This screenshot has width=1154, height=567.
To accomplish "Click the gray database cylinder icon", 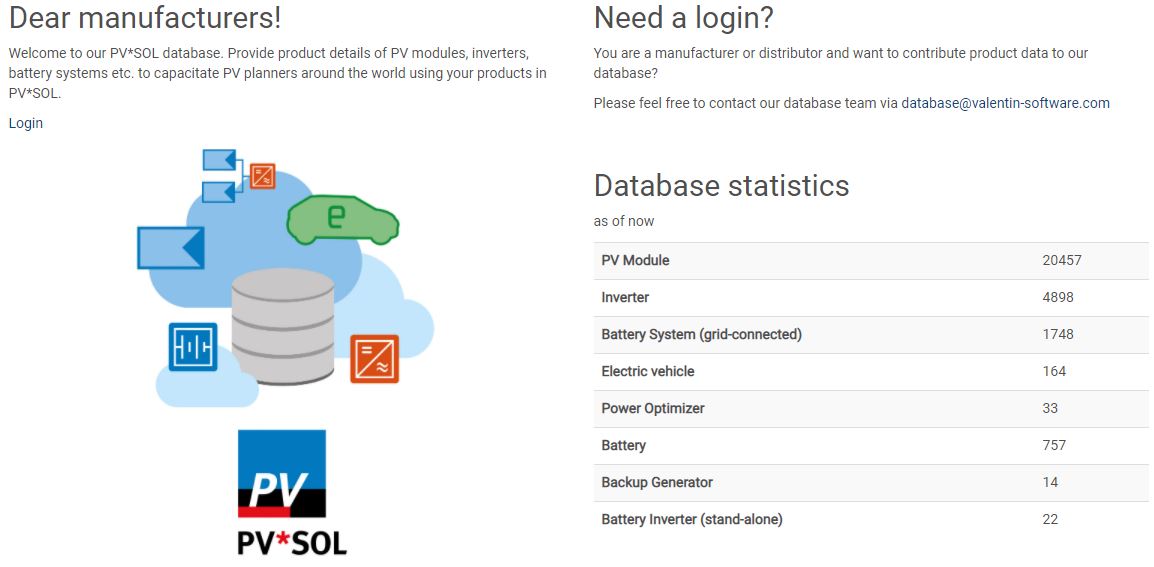I will (282, 324).
